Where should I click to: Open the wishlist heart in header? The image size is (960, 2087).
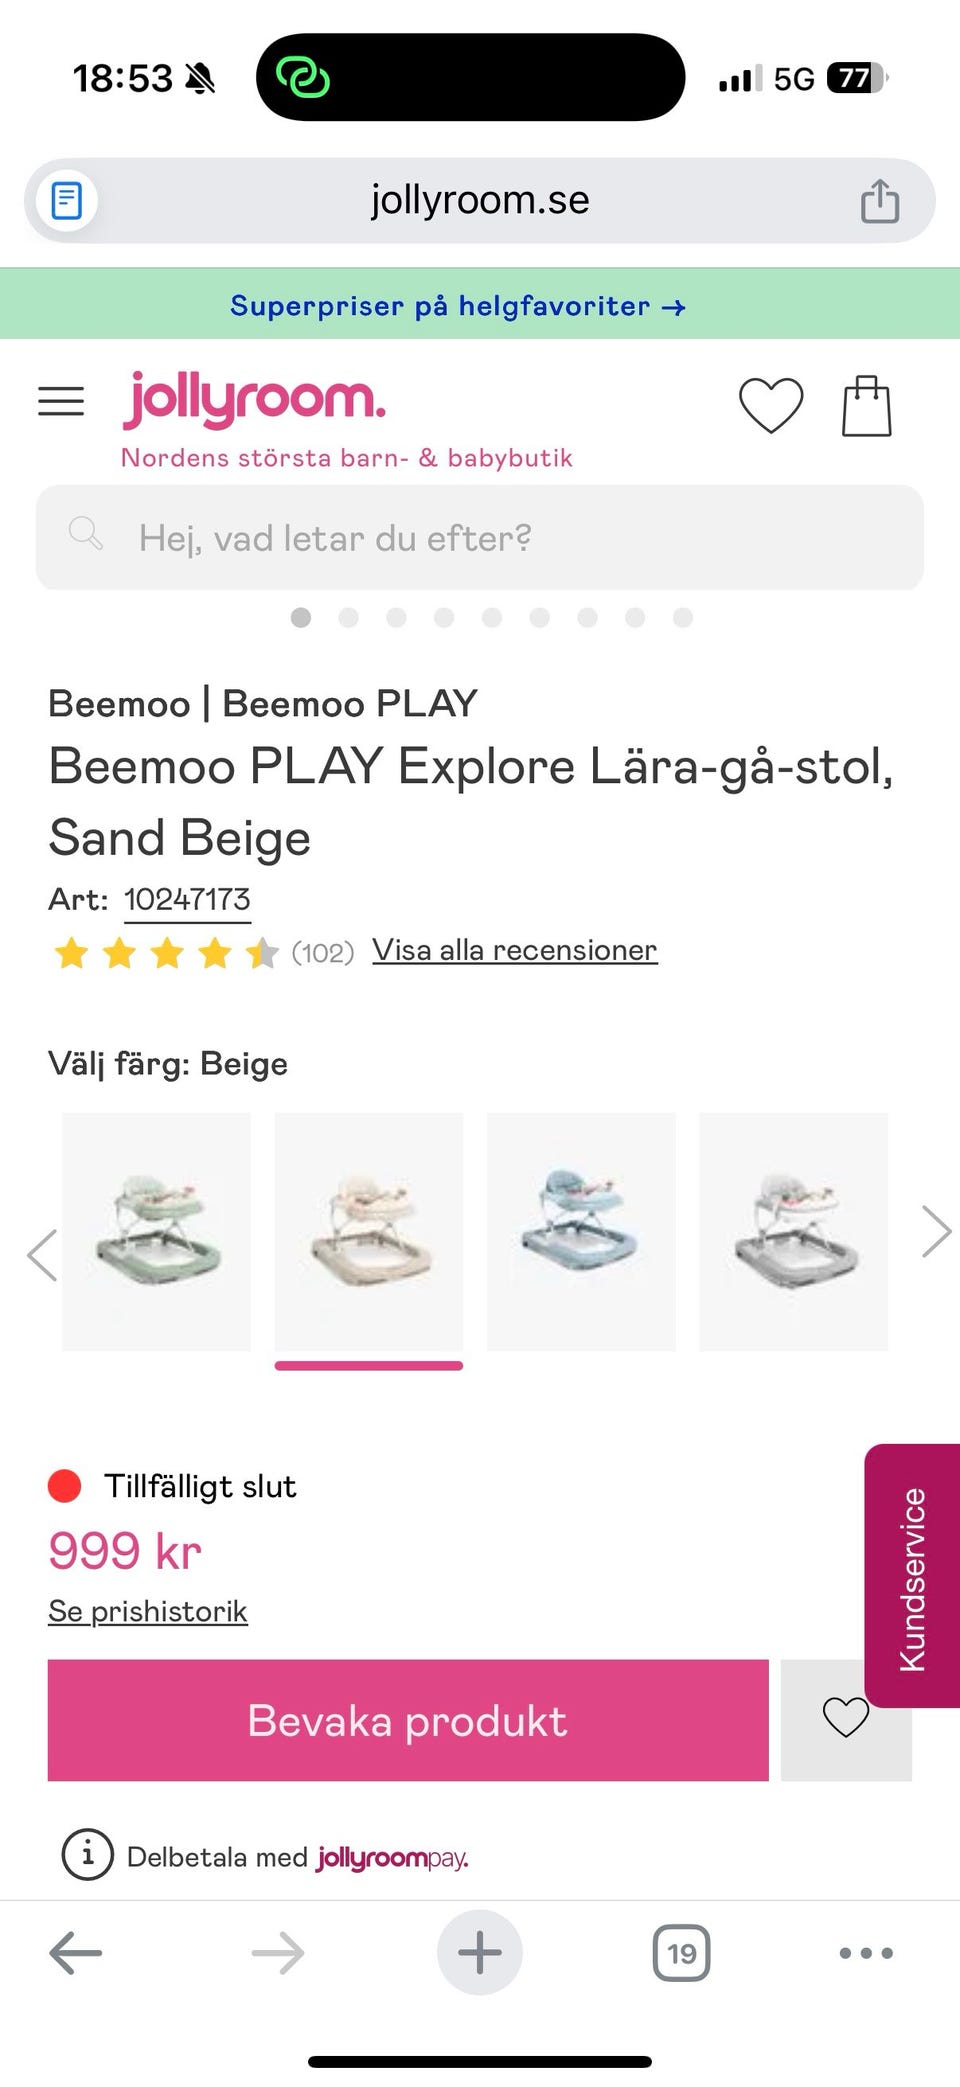click(x=770, y=405)
